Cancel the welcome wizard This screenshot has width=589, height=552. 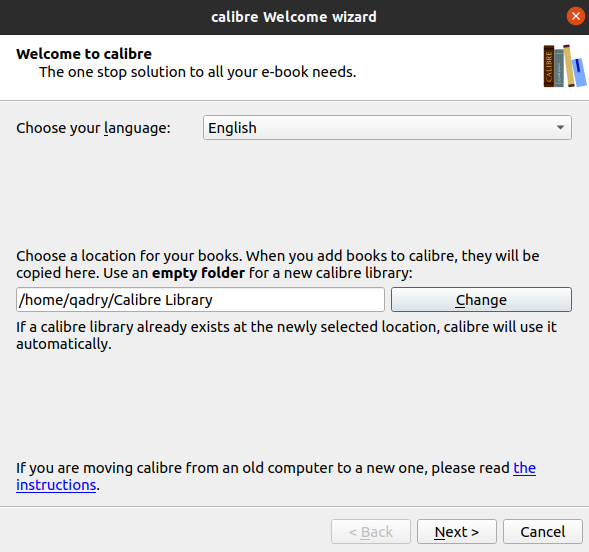543,532
